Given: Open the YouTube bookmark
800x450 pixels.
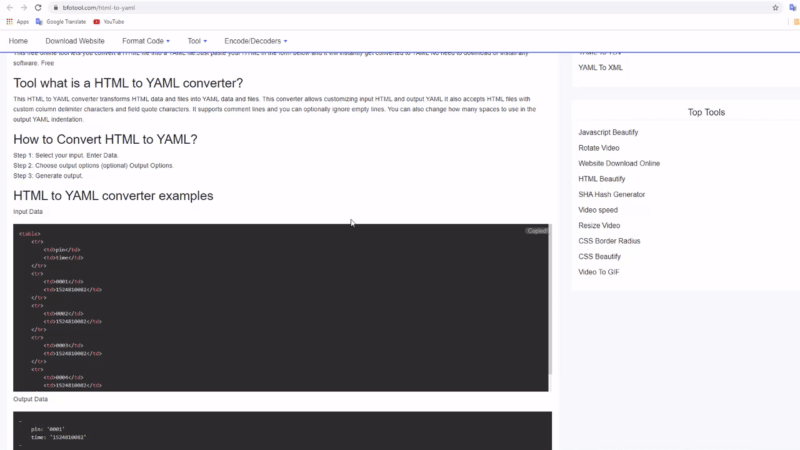Looking at the screenshot, I should click(x=111, y=21).
